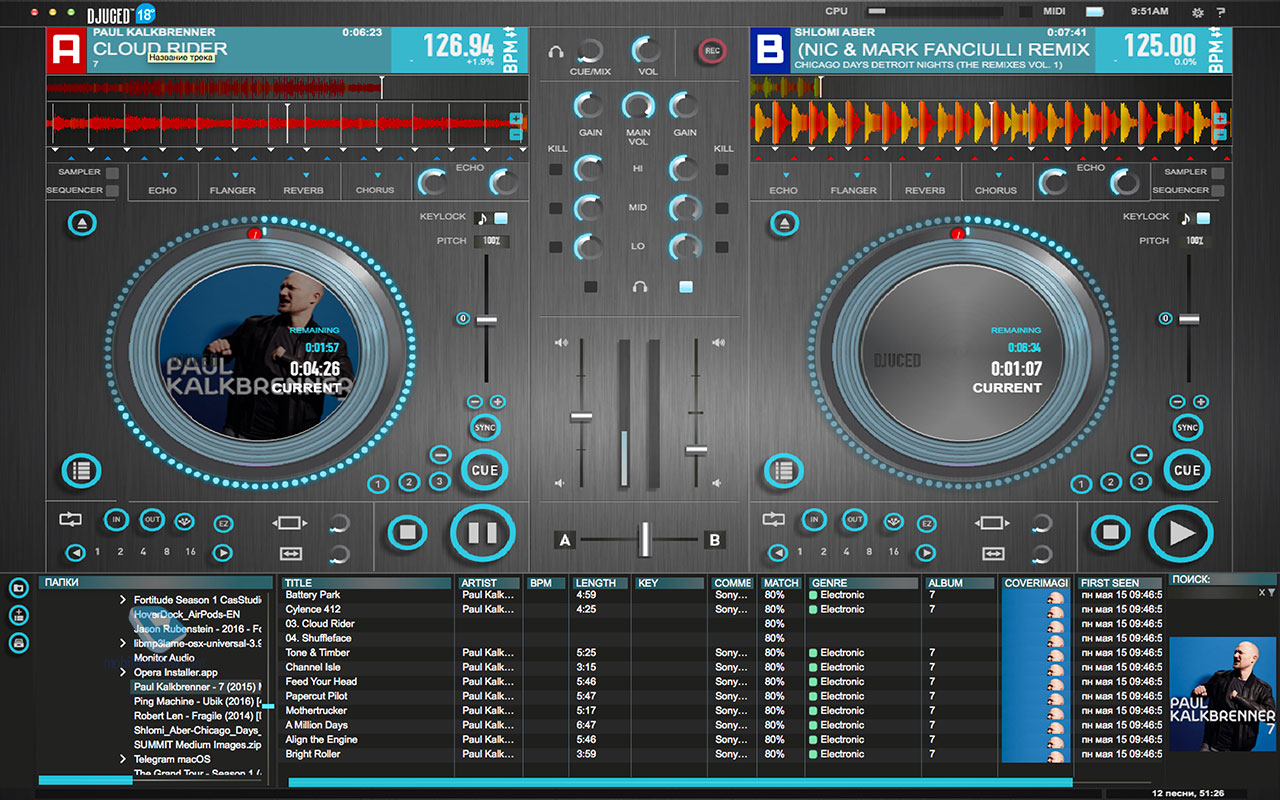
Task: Start playback on deck B
Action: [x=1180, y=532]
